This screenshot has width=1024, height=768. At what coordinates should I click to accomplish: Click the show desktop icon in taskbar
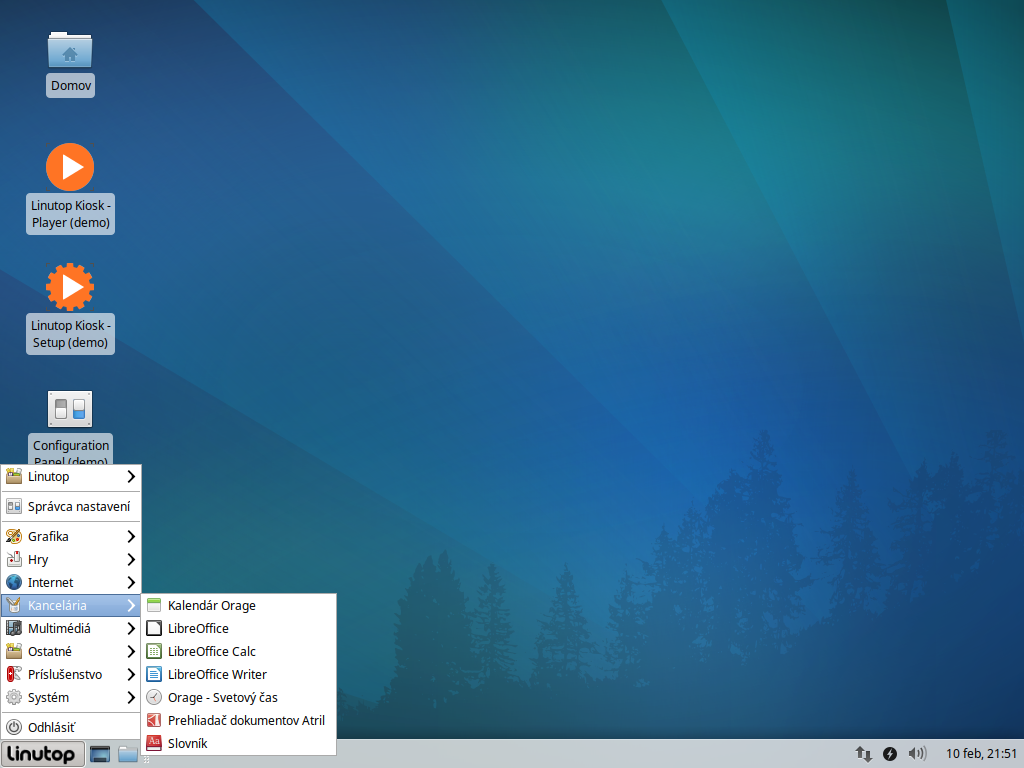click(100, 754)
